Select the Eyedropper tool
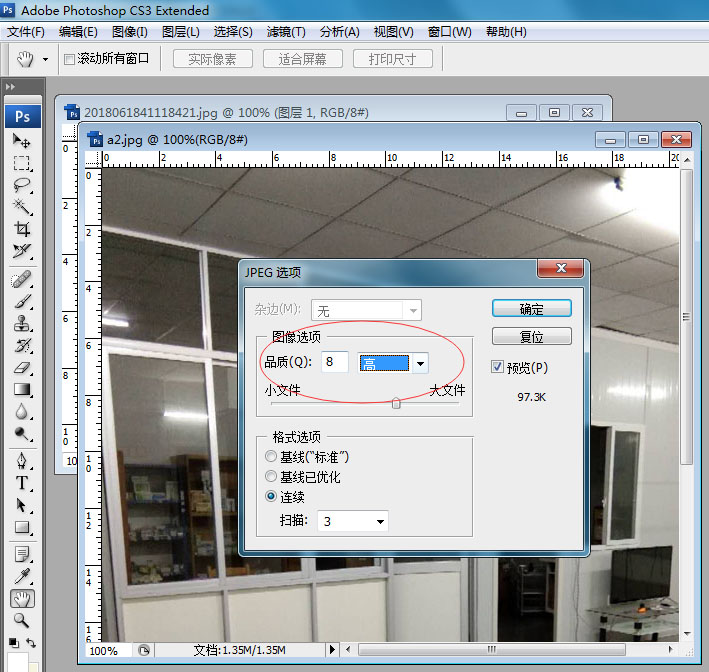 point(22,575)
